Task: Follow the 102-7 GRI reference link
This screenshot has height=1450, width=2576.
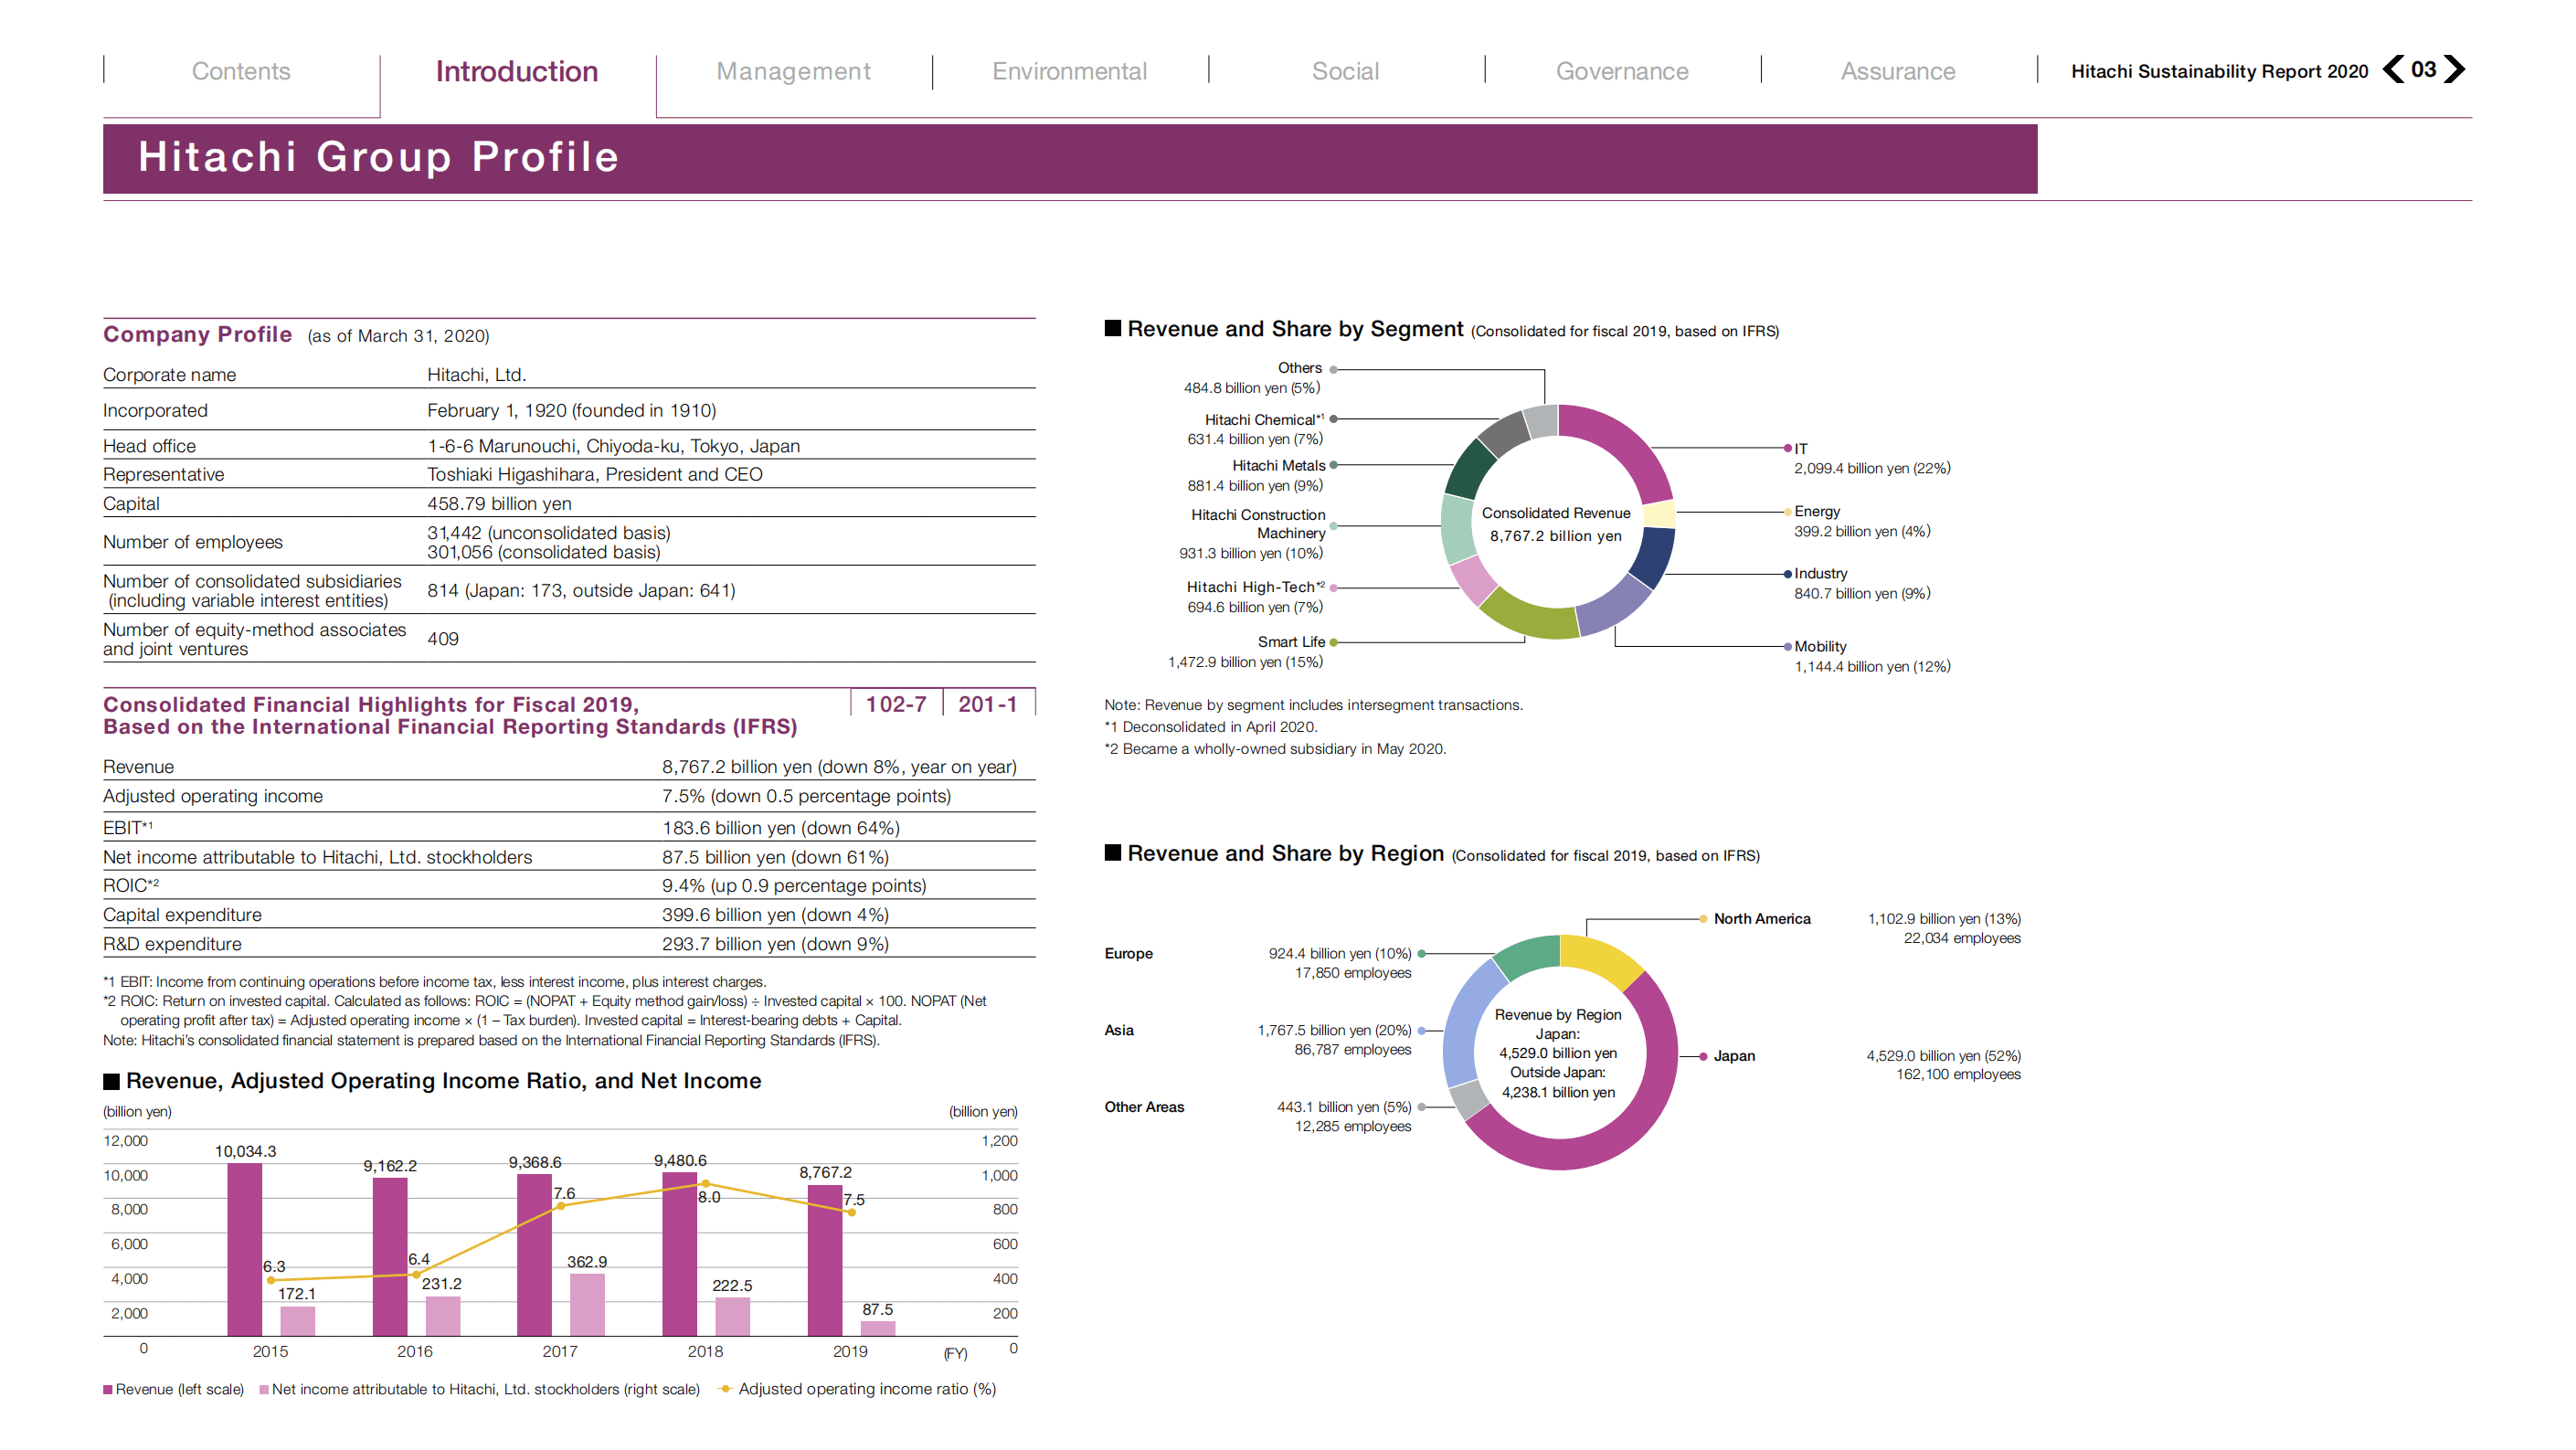Action: 895,704
